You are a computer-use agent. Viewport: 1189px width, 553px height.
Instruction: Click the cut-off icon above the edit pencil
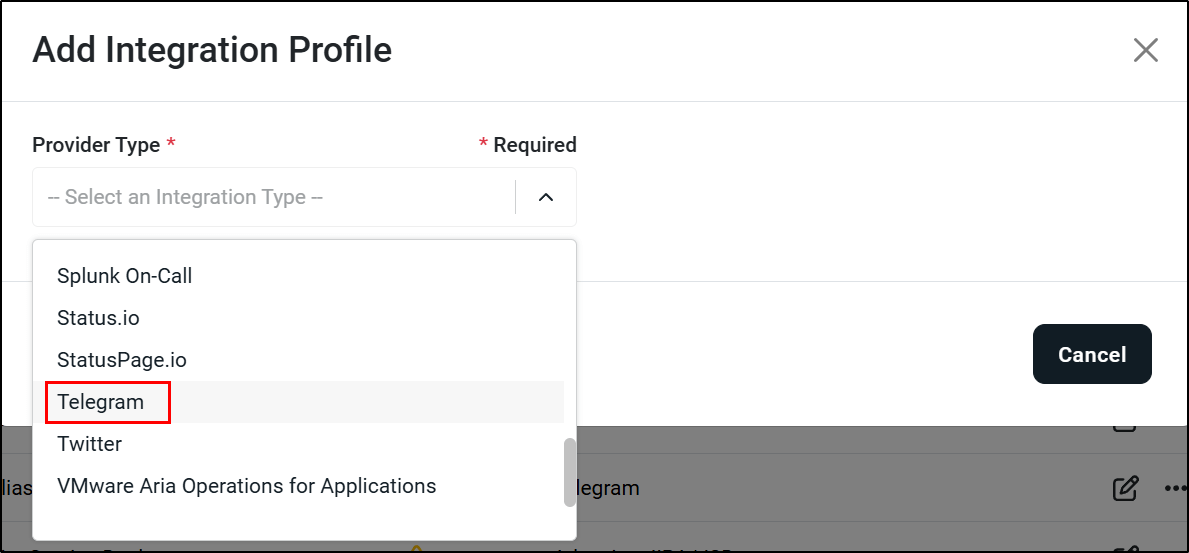point(1125,428)
